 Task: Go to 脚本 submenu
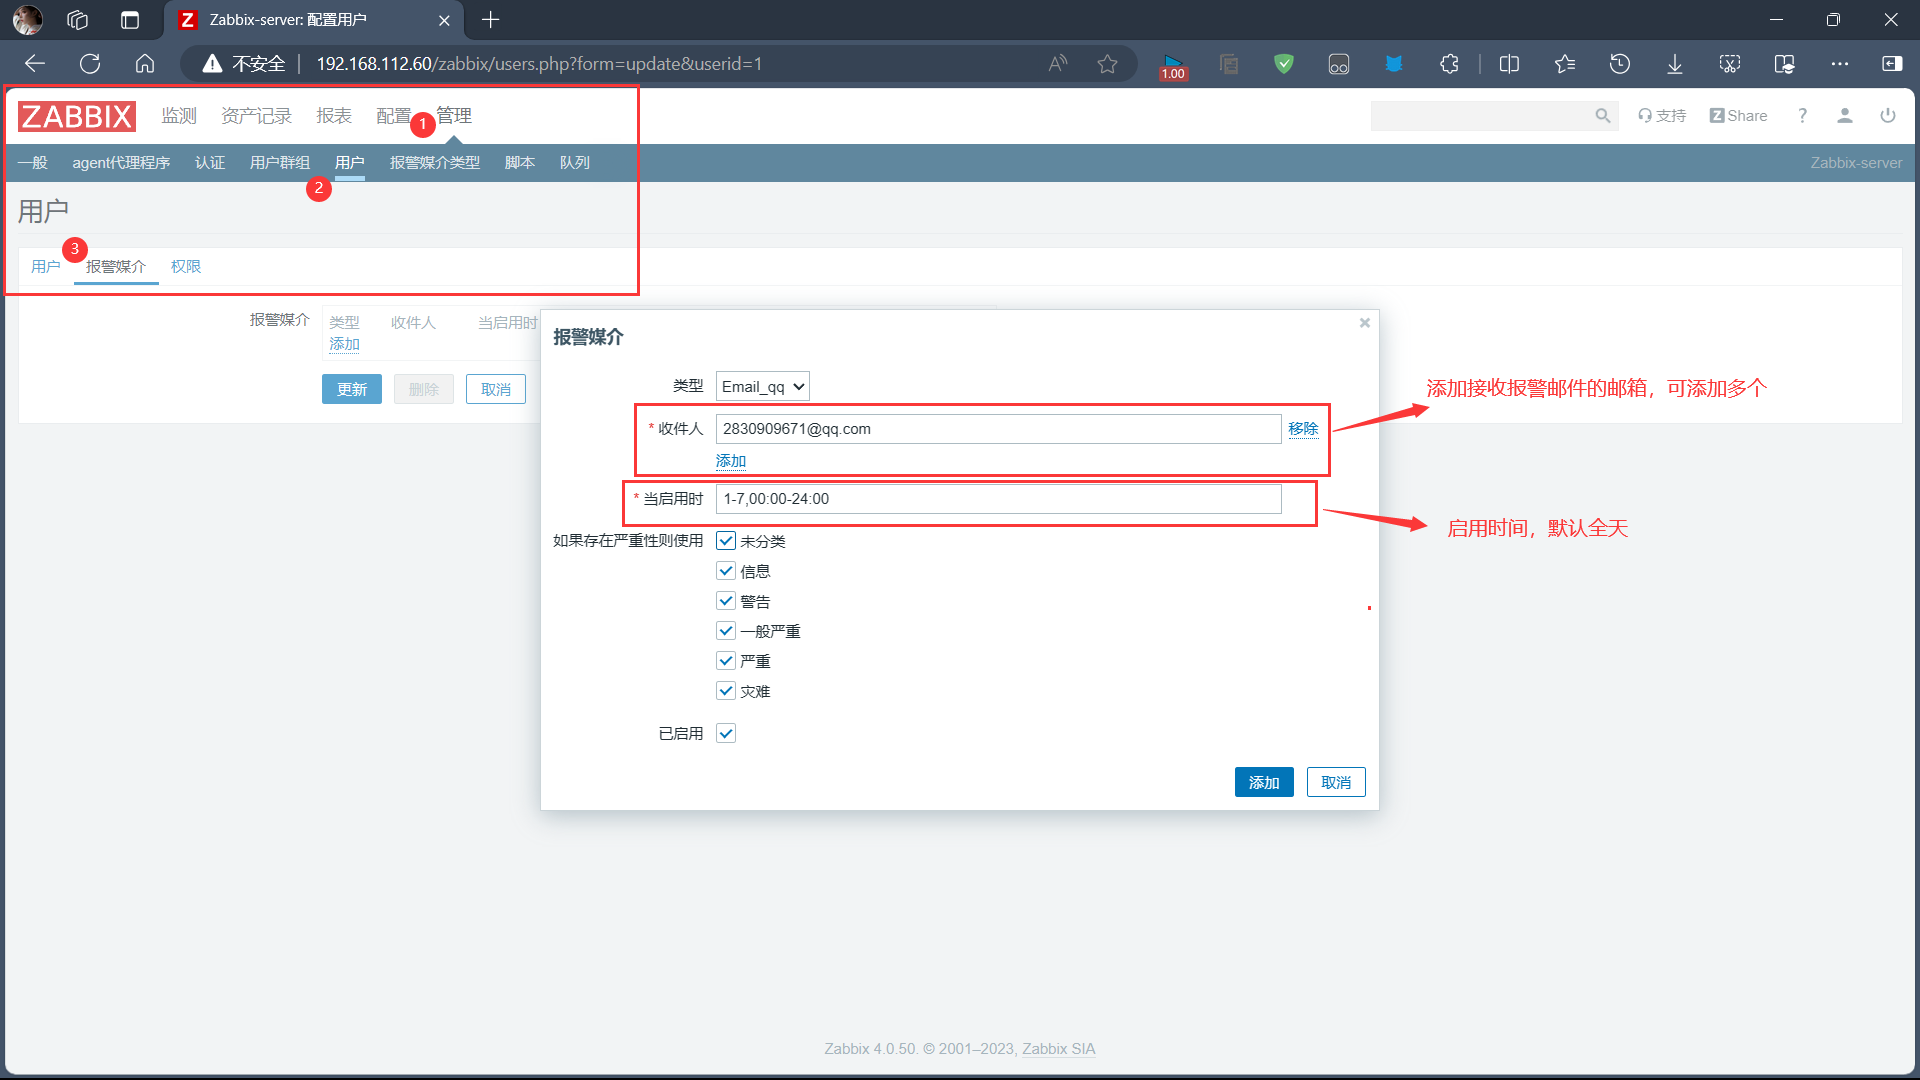pyautogui.click(x=520, y=163)
